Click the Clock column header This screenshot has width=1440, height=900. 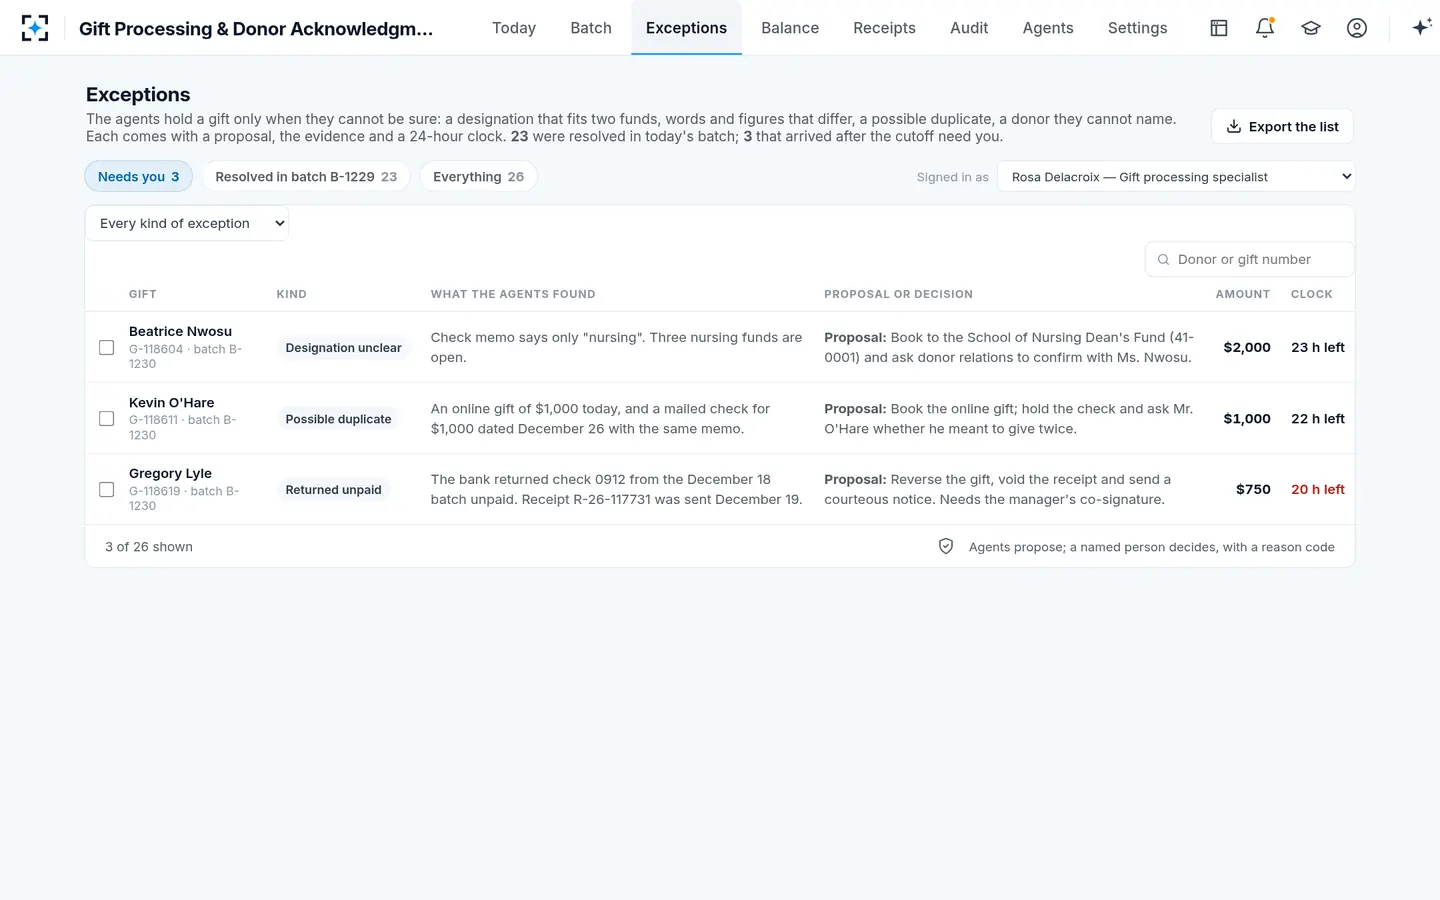point(1312,294)
